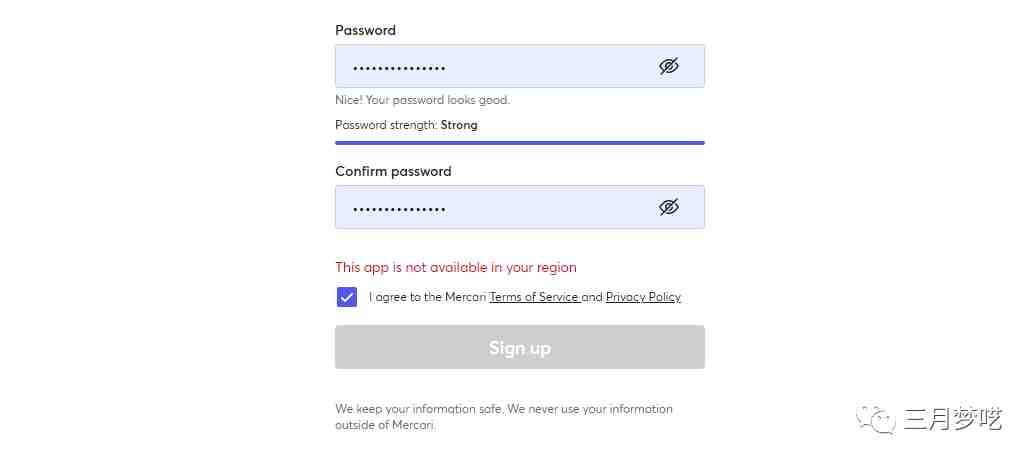Focus the Confirm password input field

[x=519, y=207]
